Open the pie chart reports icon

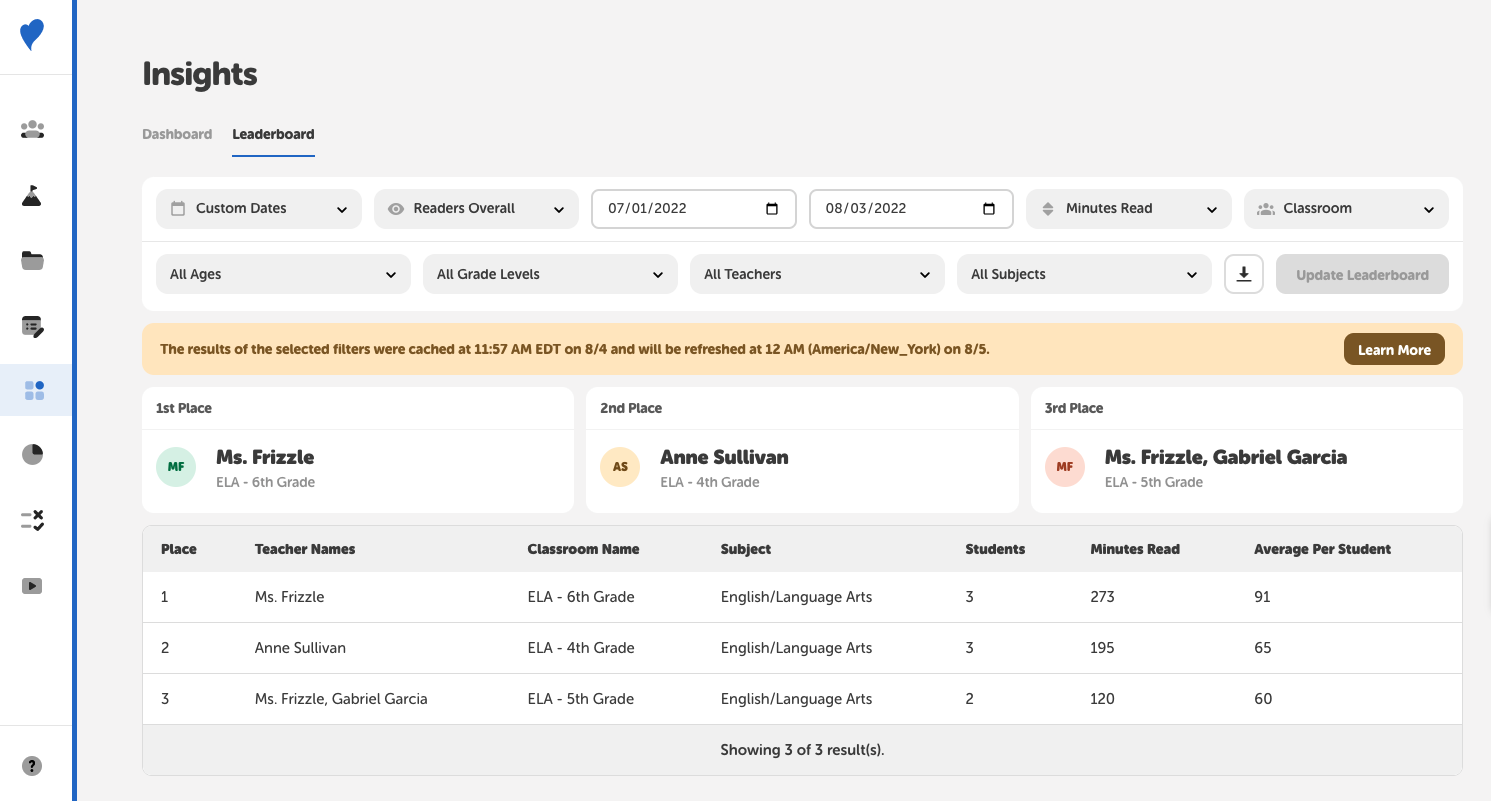32,455
